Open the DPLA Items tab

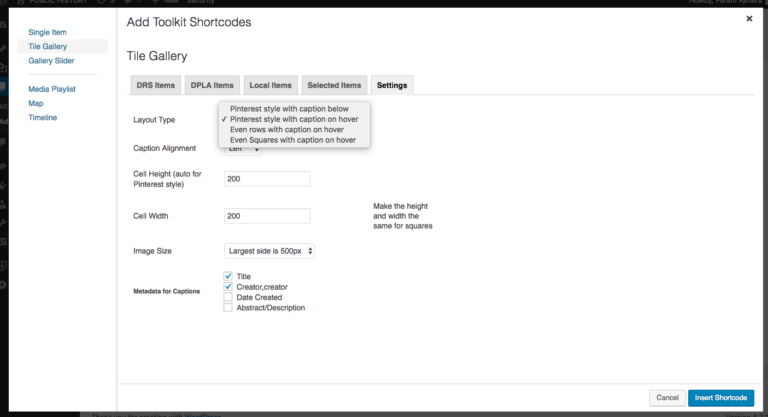212,86
